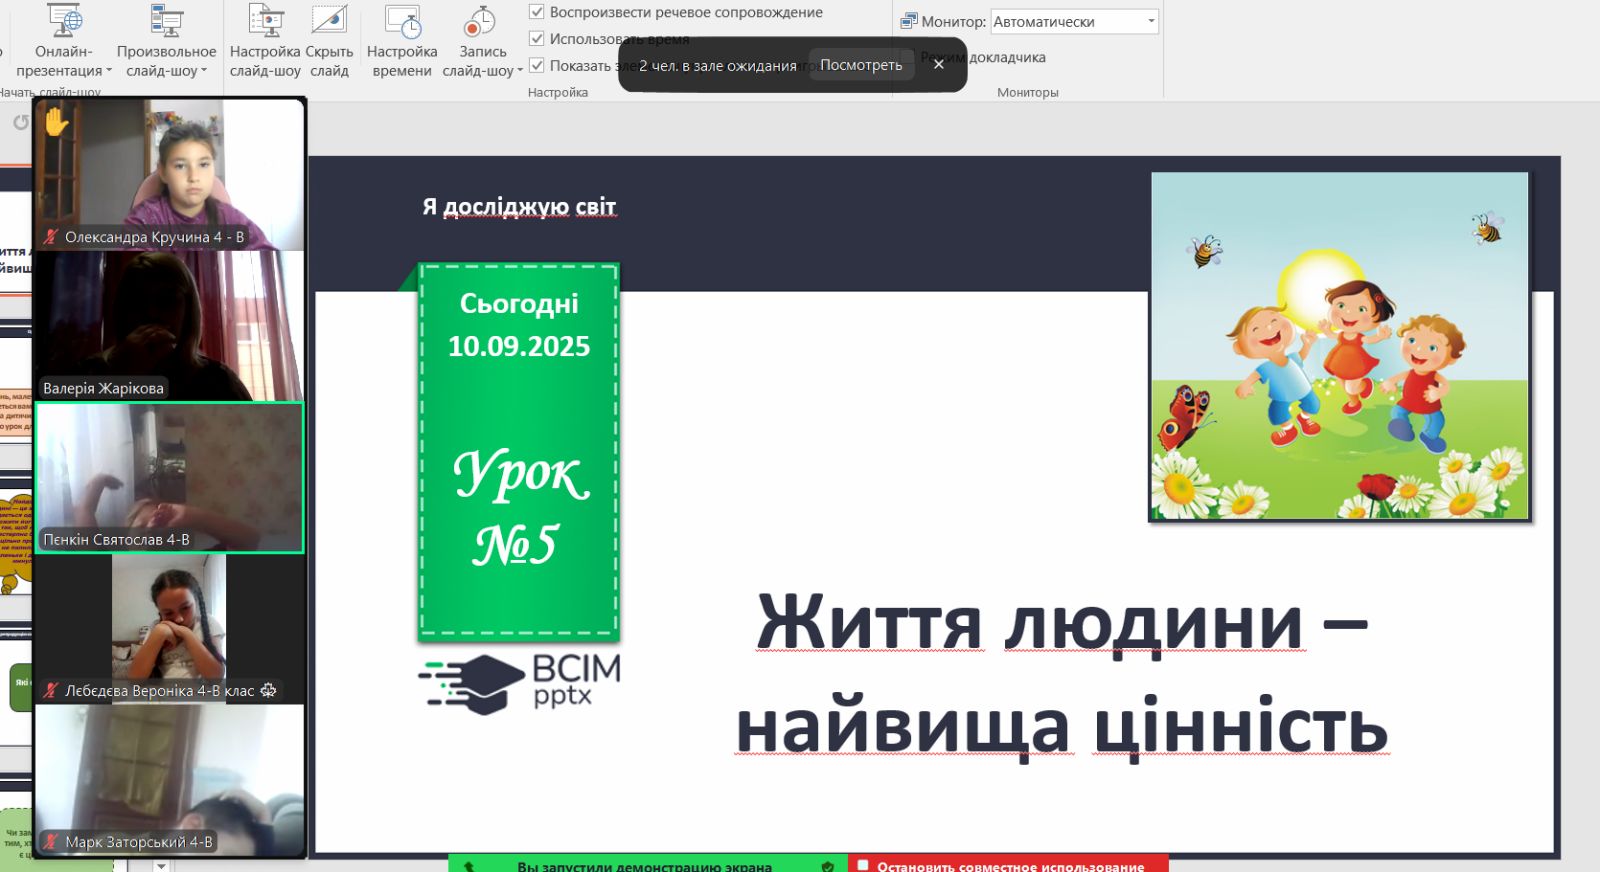Click the raised hand icon on Олександра's video
Viewport: 1600px width, 872px height.
pyautogui.click(x=56, y=121)
